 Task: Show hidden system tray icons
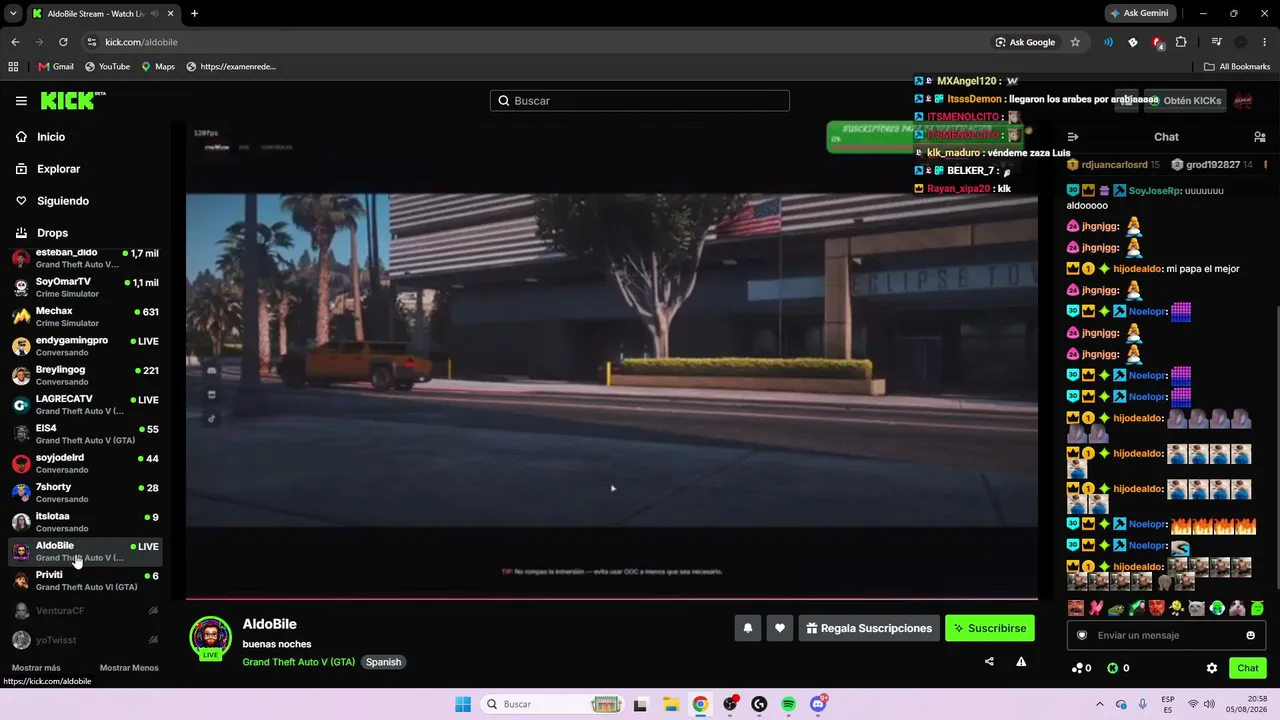coord(1100,704)
